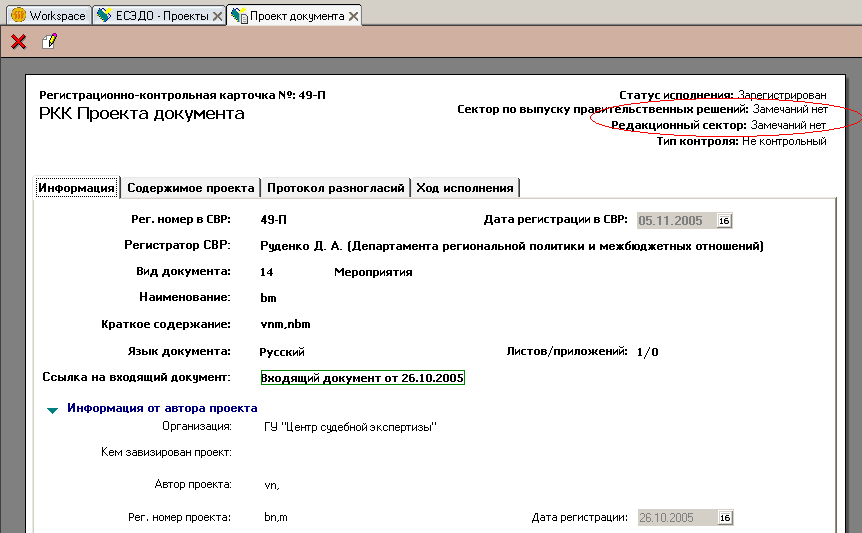Click the Информация от автора проекта heading
Screen dimensions: 862x533
tap(162, 408)
